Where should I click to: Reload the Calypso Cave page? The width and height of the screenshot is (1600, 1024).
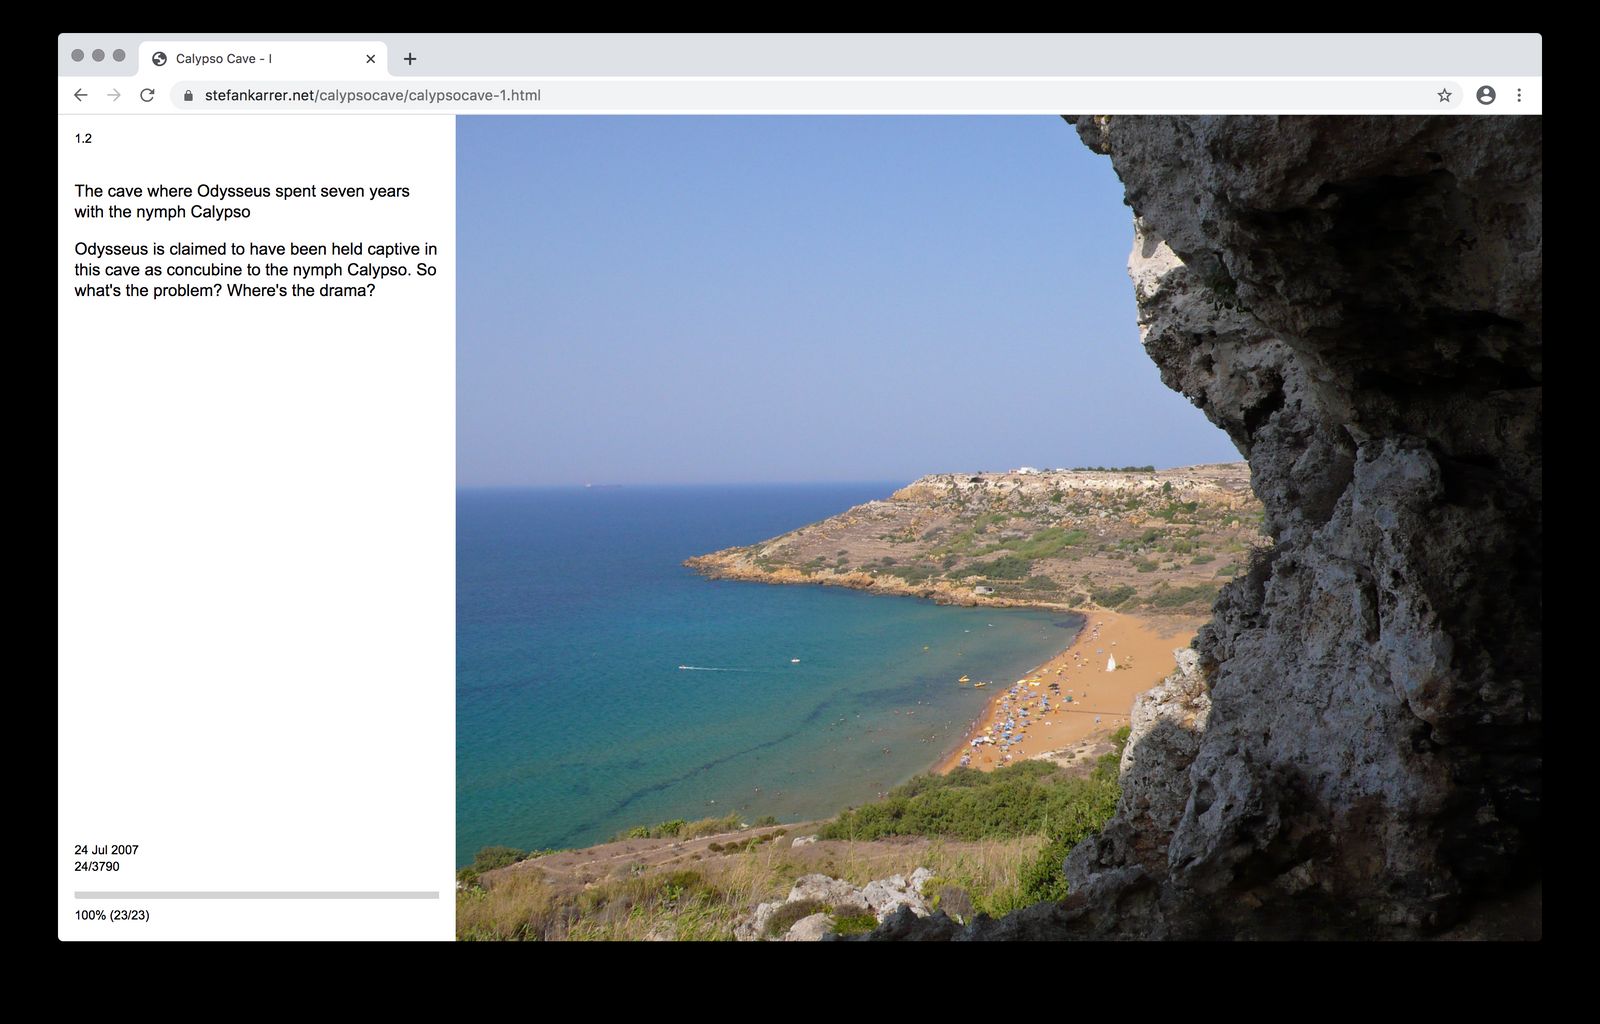pyautogui.click(x=147, y=95)
